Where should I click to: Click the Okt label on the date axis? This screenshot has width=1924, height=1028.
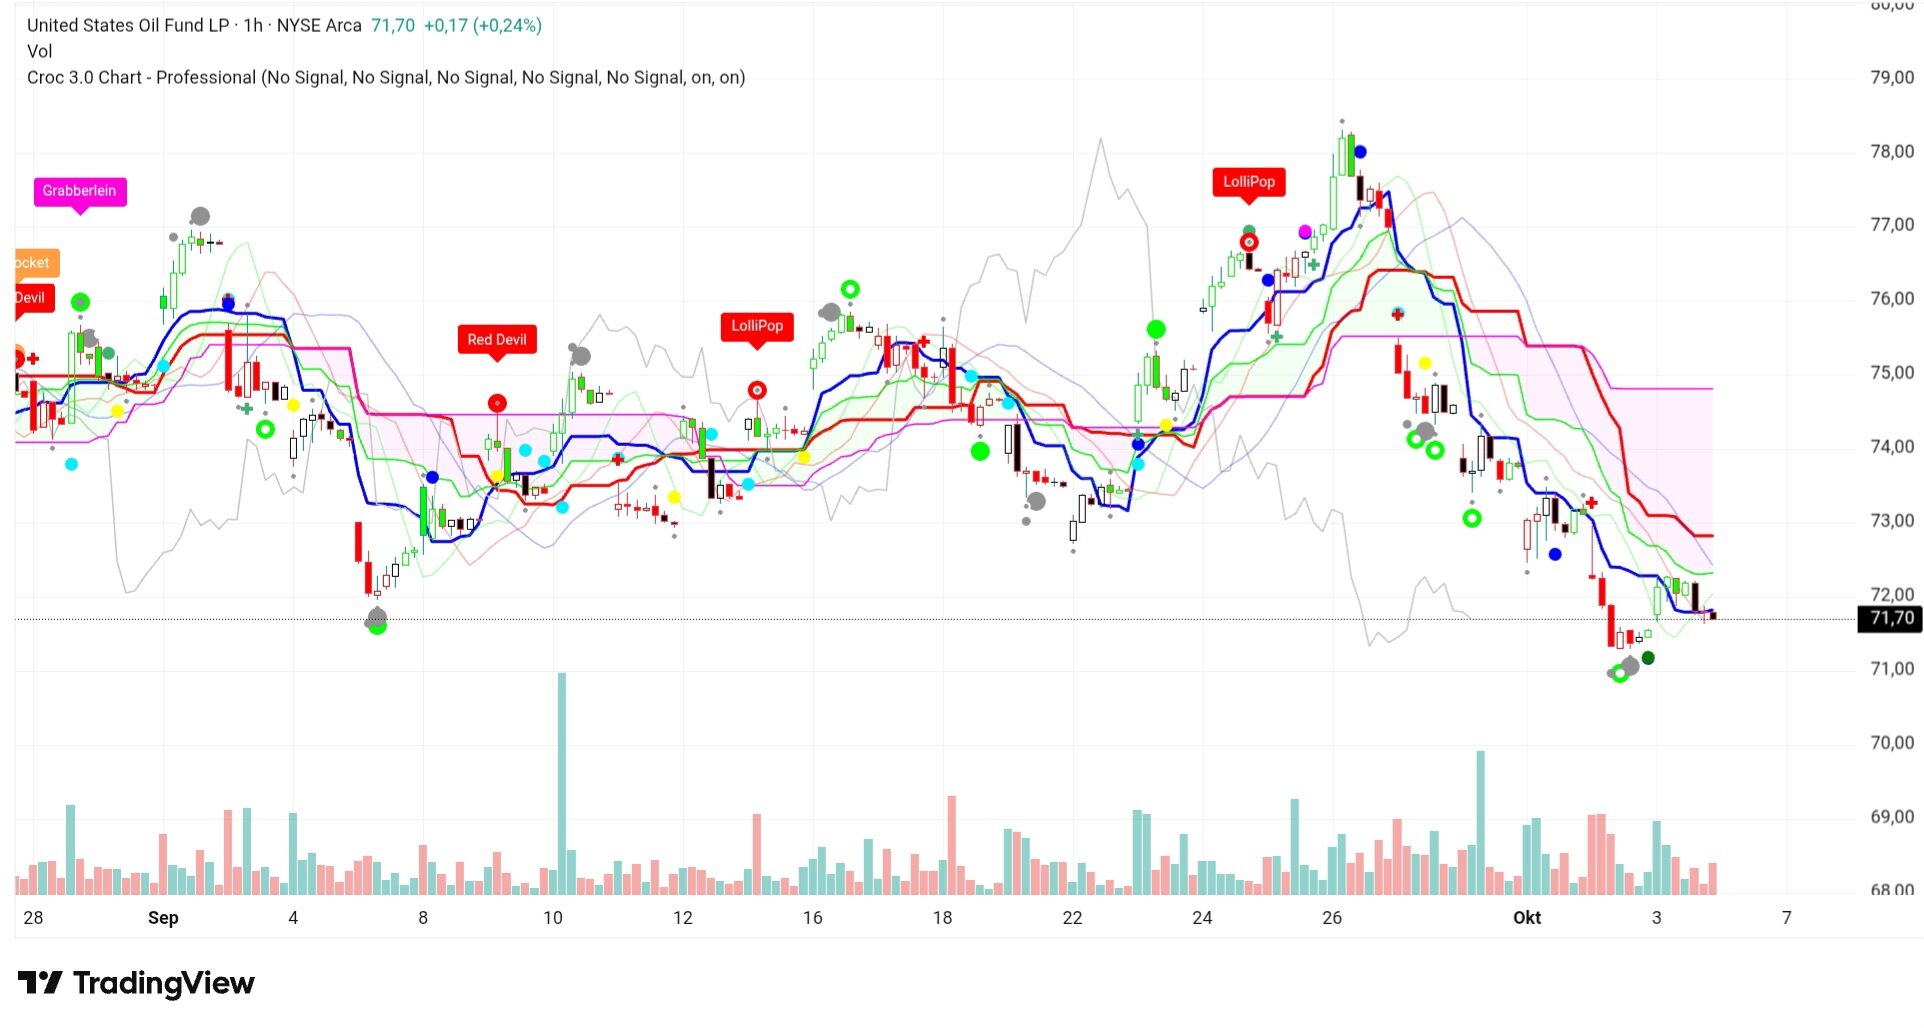(x=1526, y=918)
